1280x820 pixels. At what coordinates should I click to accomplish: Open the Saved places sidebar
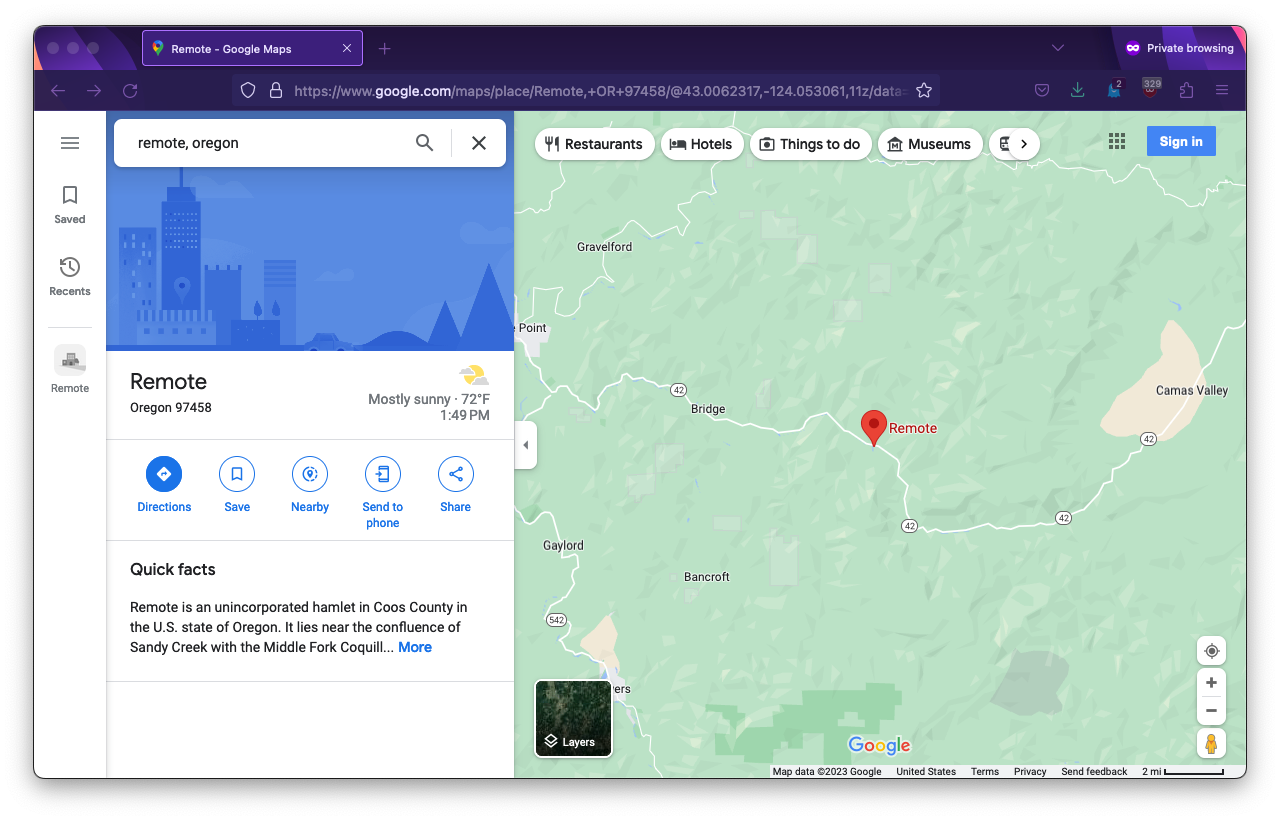(x=70, y=204)
